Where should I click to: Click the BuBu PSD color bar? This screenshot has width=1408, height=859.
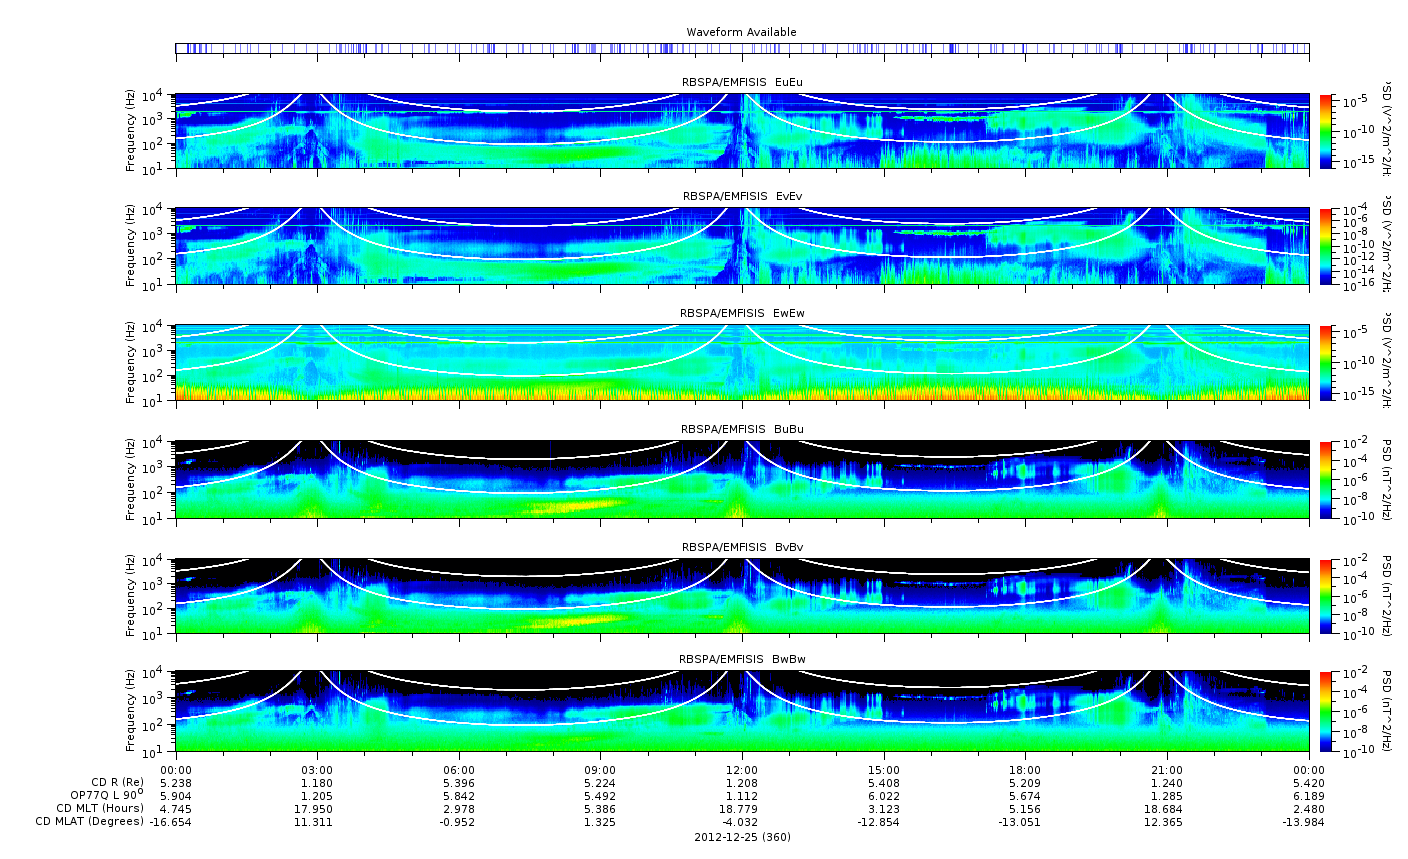pos(1326,479)
